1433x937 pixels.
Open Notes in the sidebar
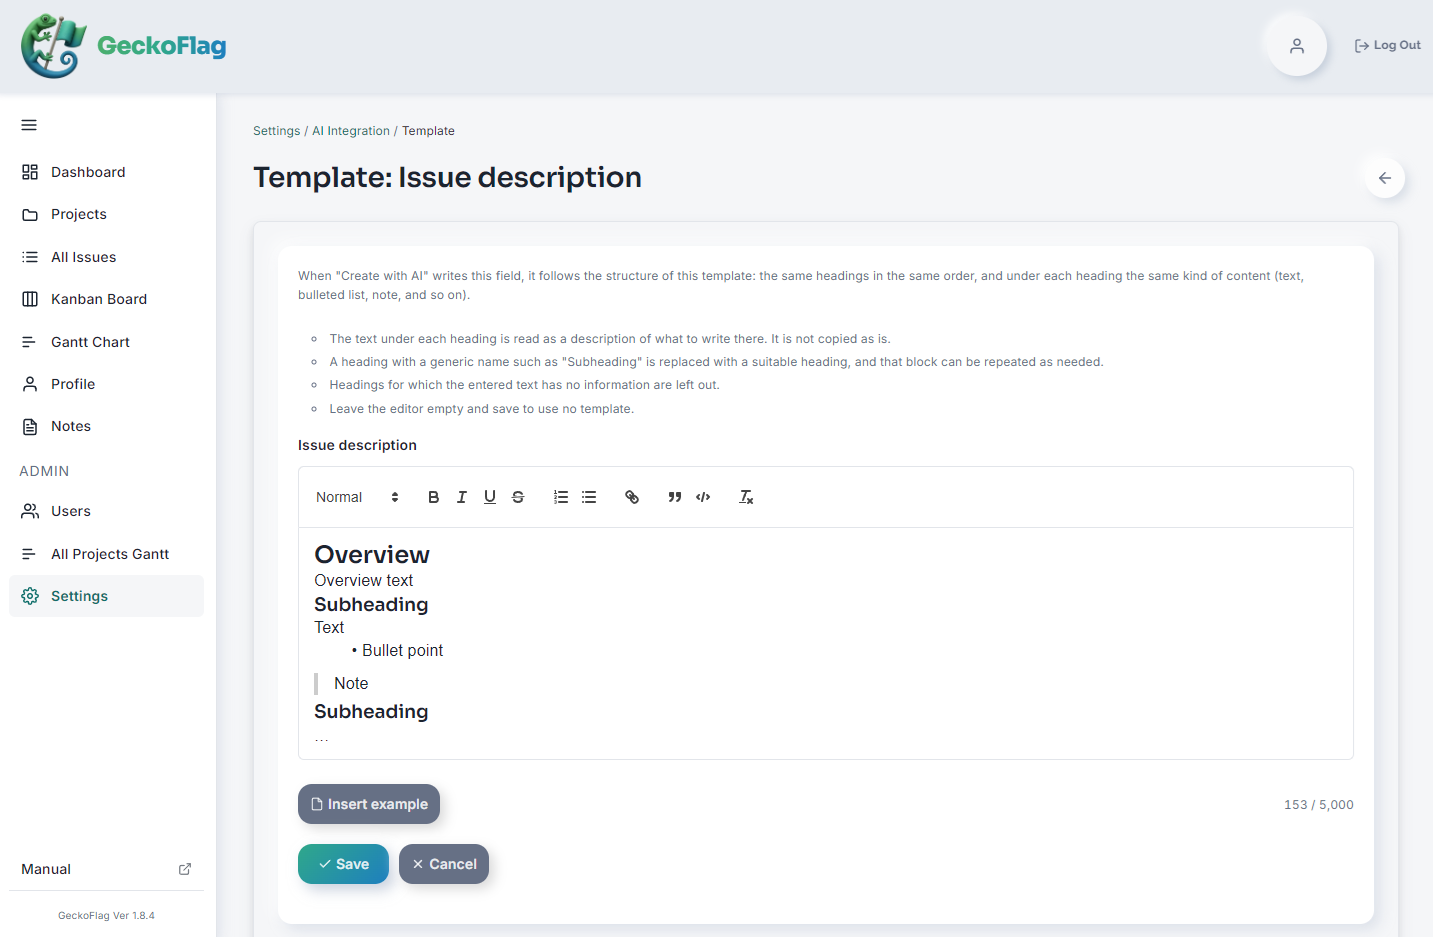point(106,426)
